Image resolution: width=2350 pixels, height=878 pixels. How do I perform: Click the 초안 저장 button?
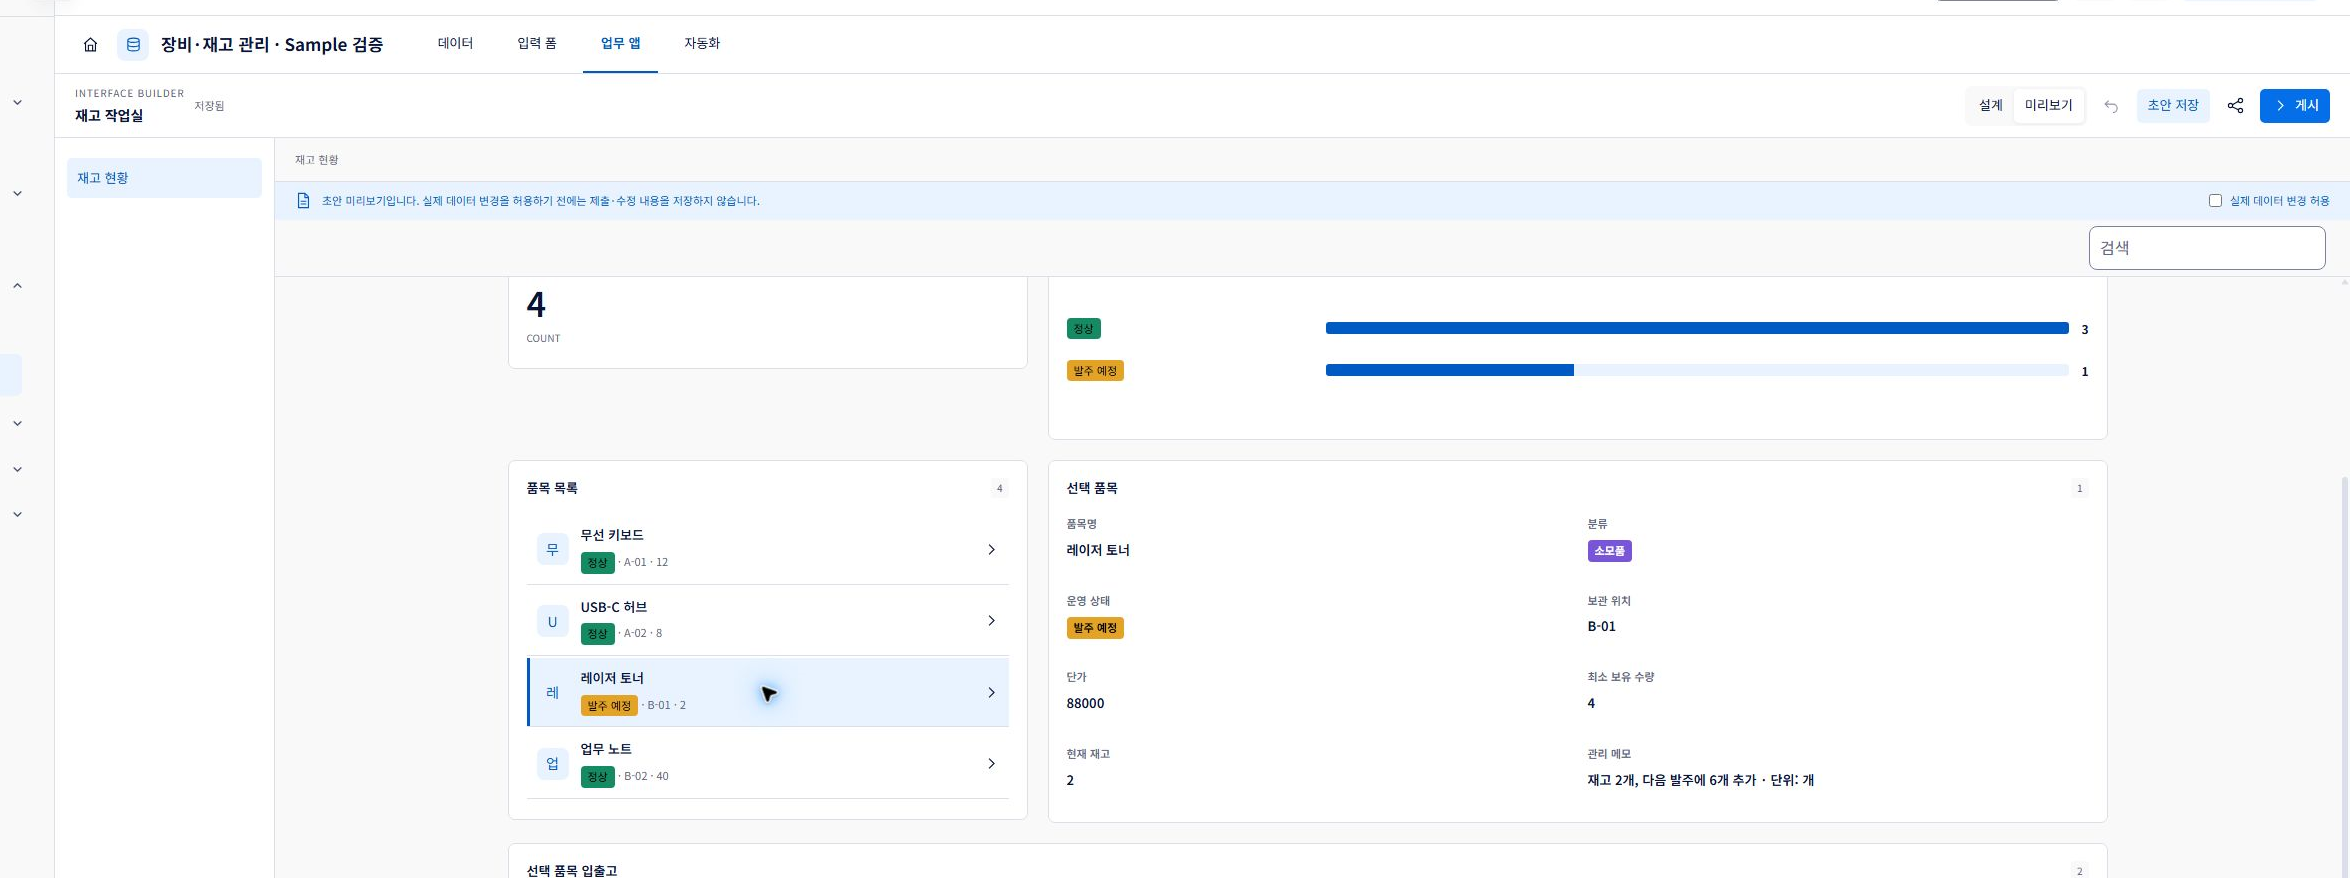[x=2173, y=105]
